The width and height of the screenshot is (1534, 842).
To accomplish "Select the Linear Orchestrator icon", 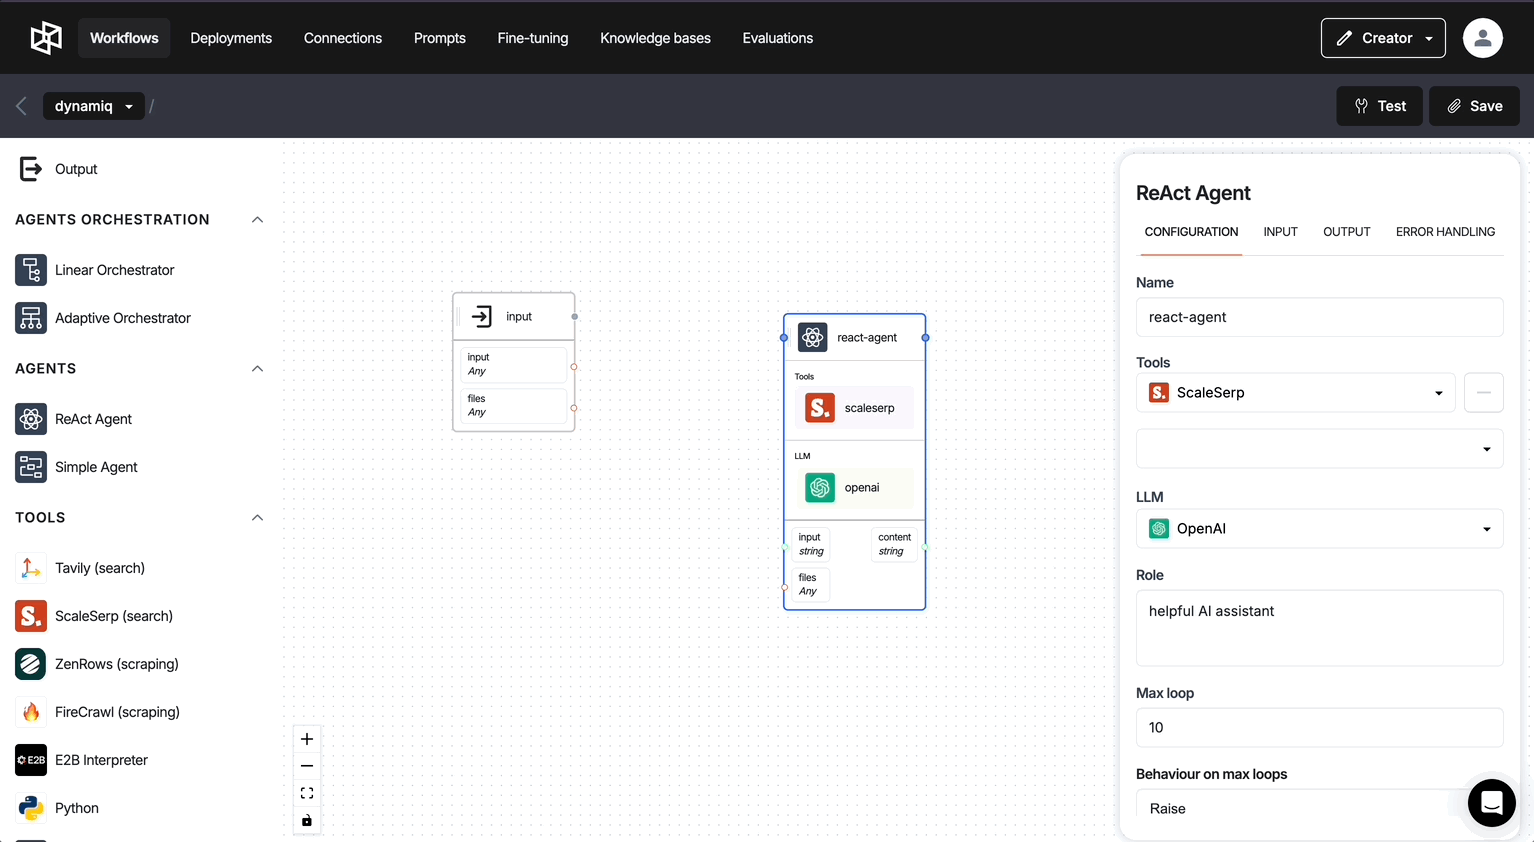I will [31, 270].
